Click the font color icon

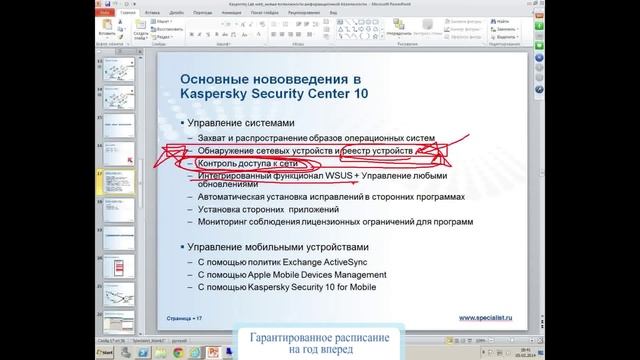tap(258, 35)
